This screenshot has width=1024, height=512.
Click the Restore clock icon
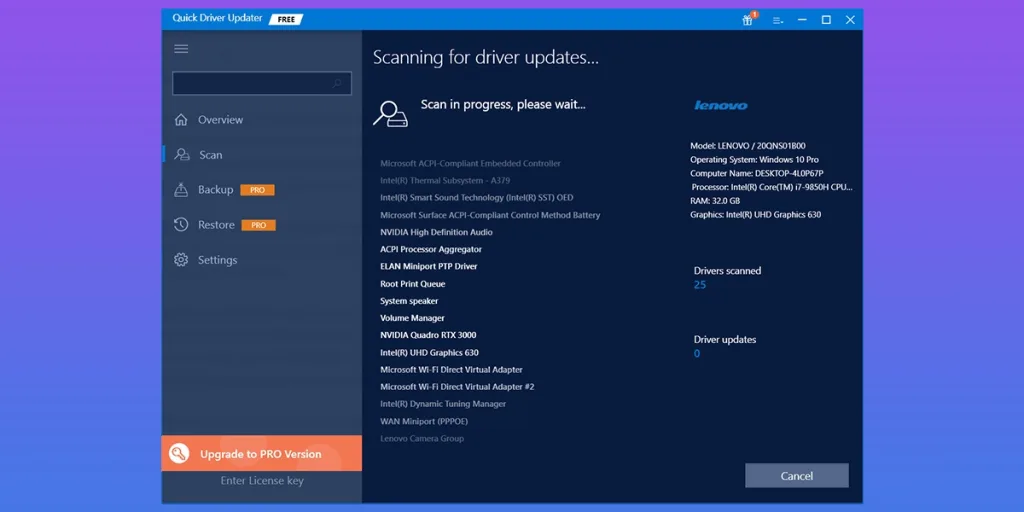181,225
